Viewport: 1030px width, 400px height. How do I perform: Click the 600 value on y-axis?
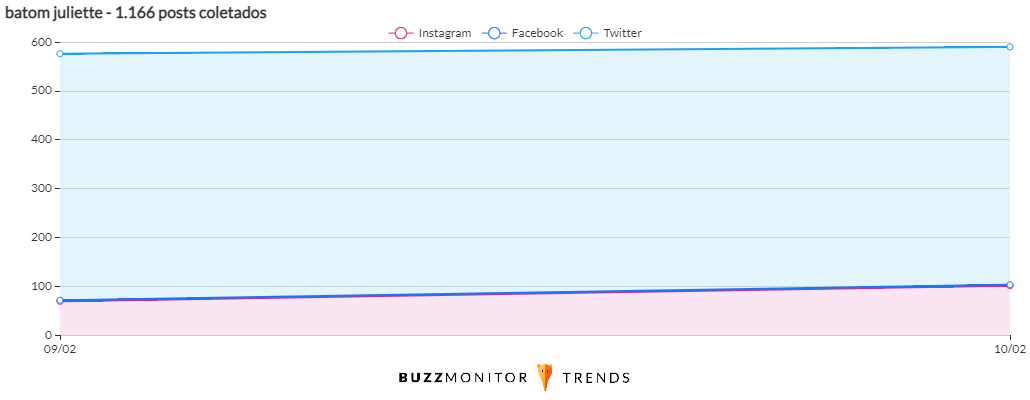(40, 42)
